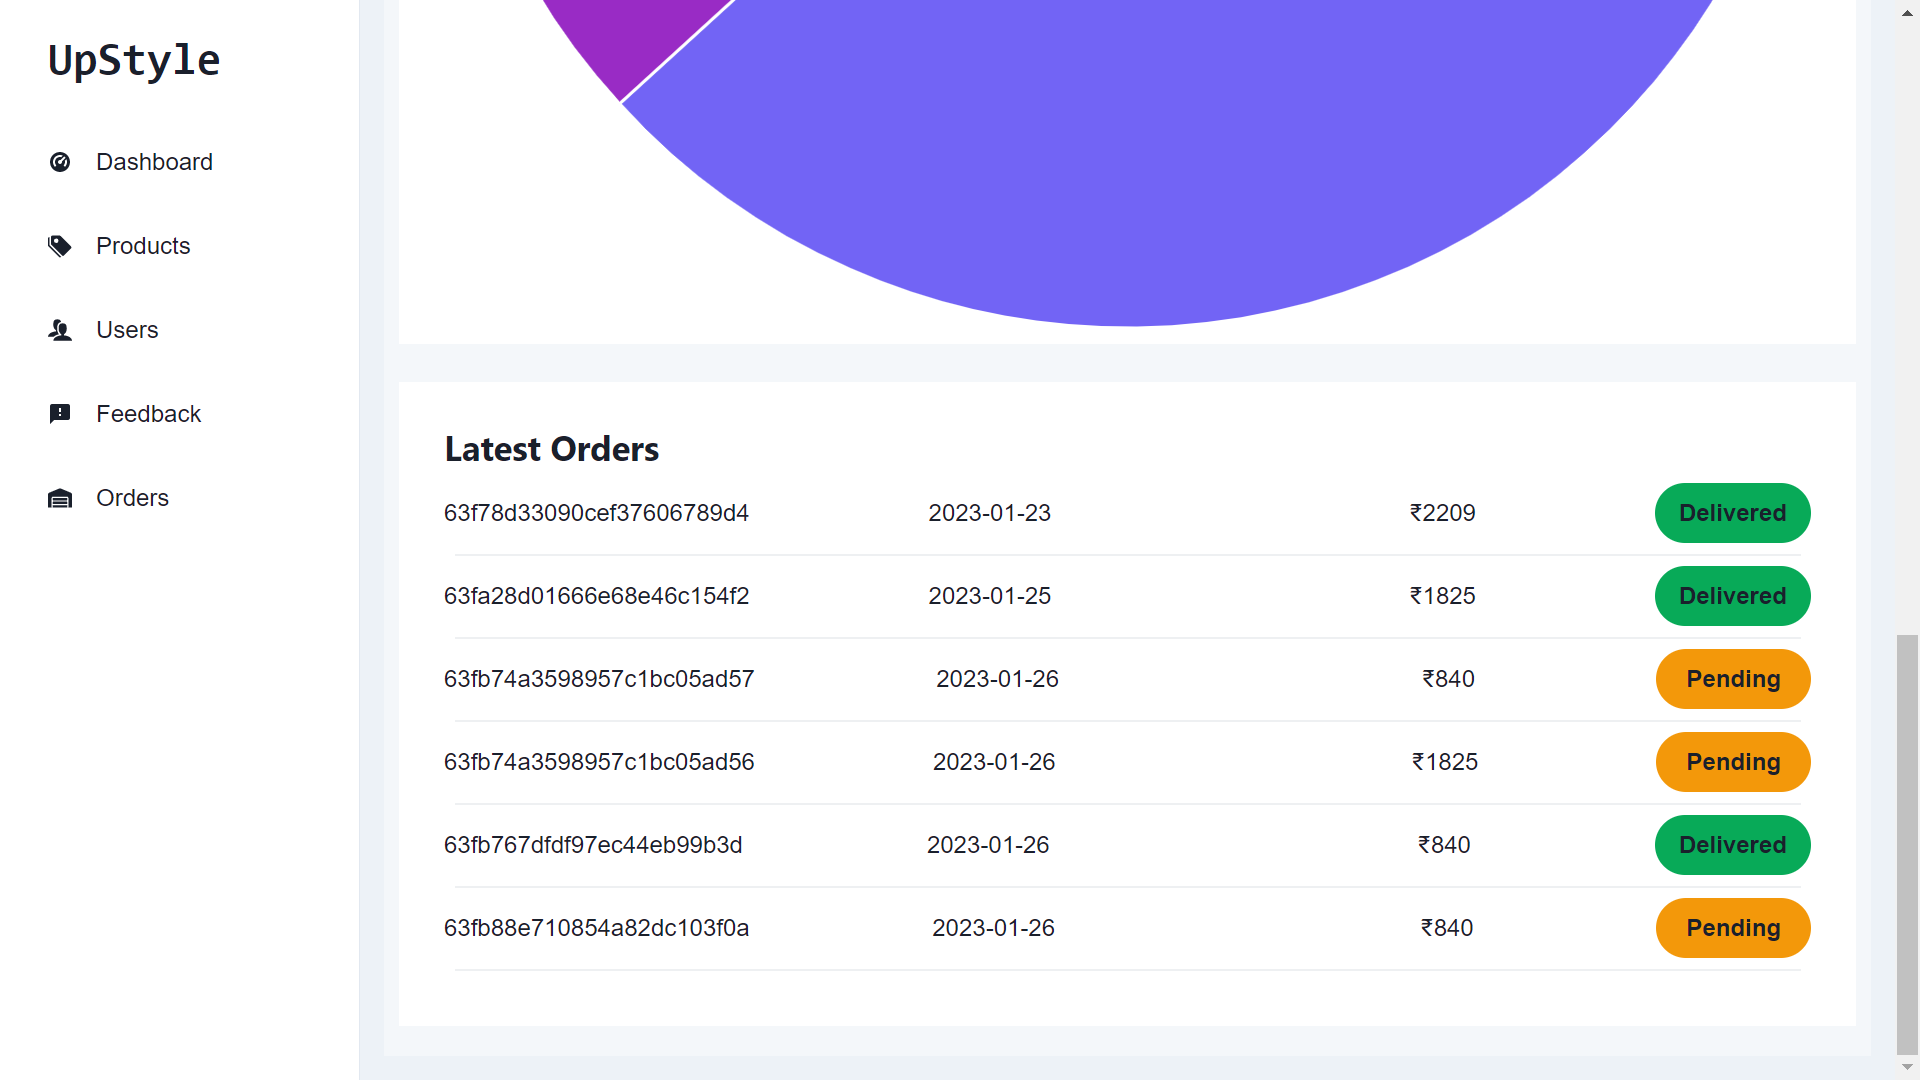Click the Pending badge on order 63fb88e710854a82dc103f0a

tap(1732, 928)
